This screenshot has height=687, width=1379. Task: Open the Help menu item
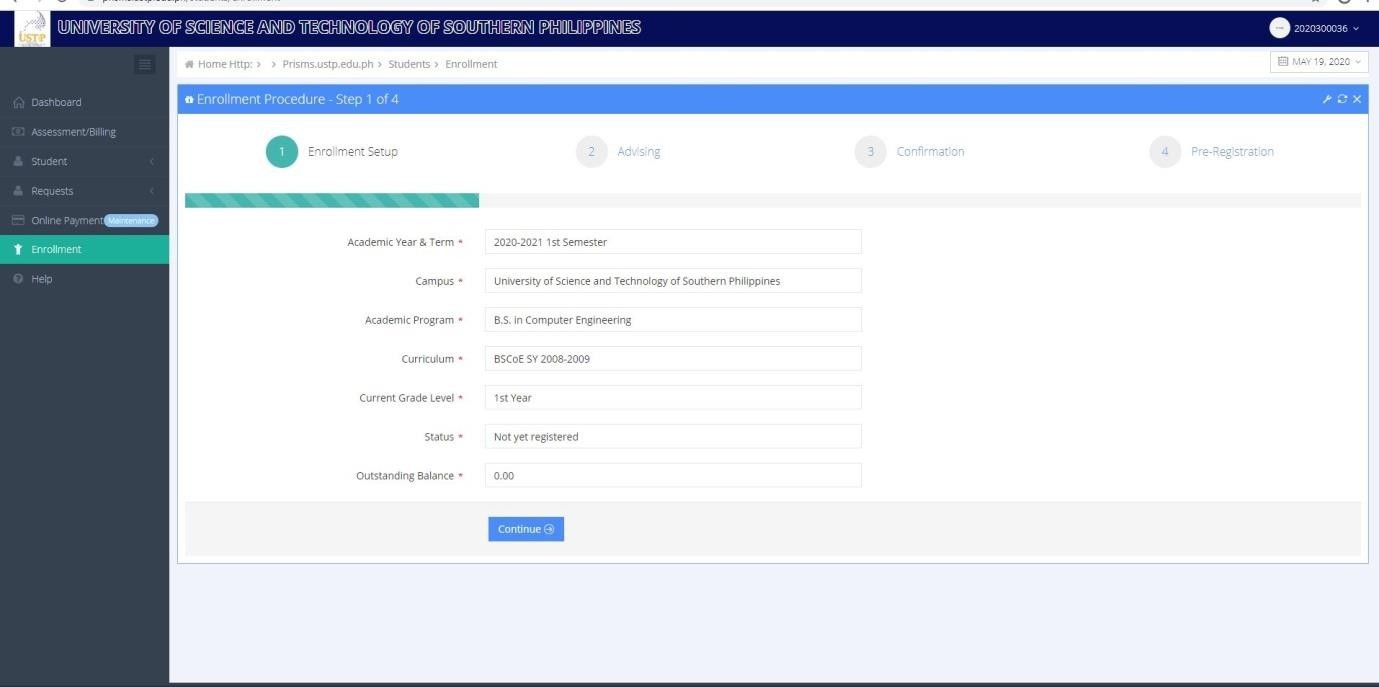[85, 279]
